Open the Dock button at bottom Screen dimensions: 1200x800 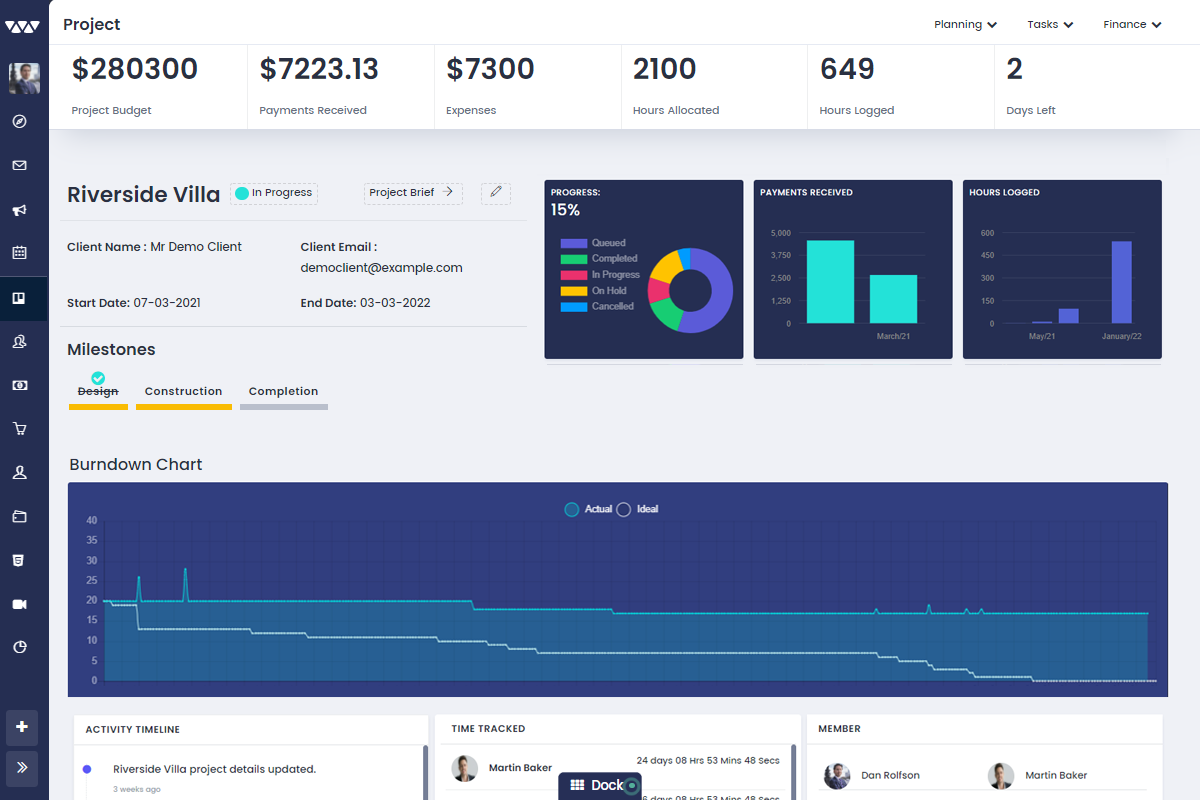click(600, 786)
